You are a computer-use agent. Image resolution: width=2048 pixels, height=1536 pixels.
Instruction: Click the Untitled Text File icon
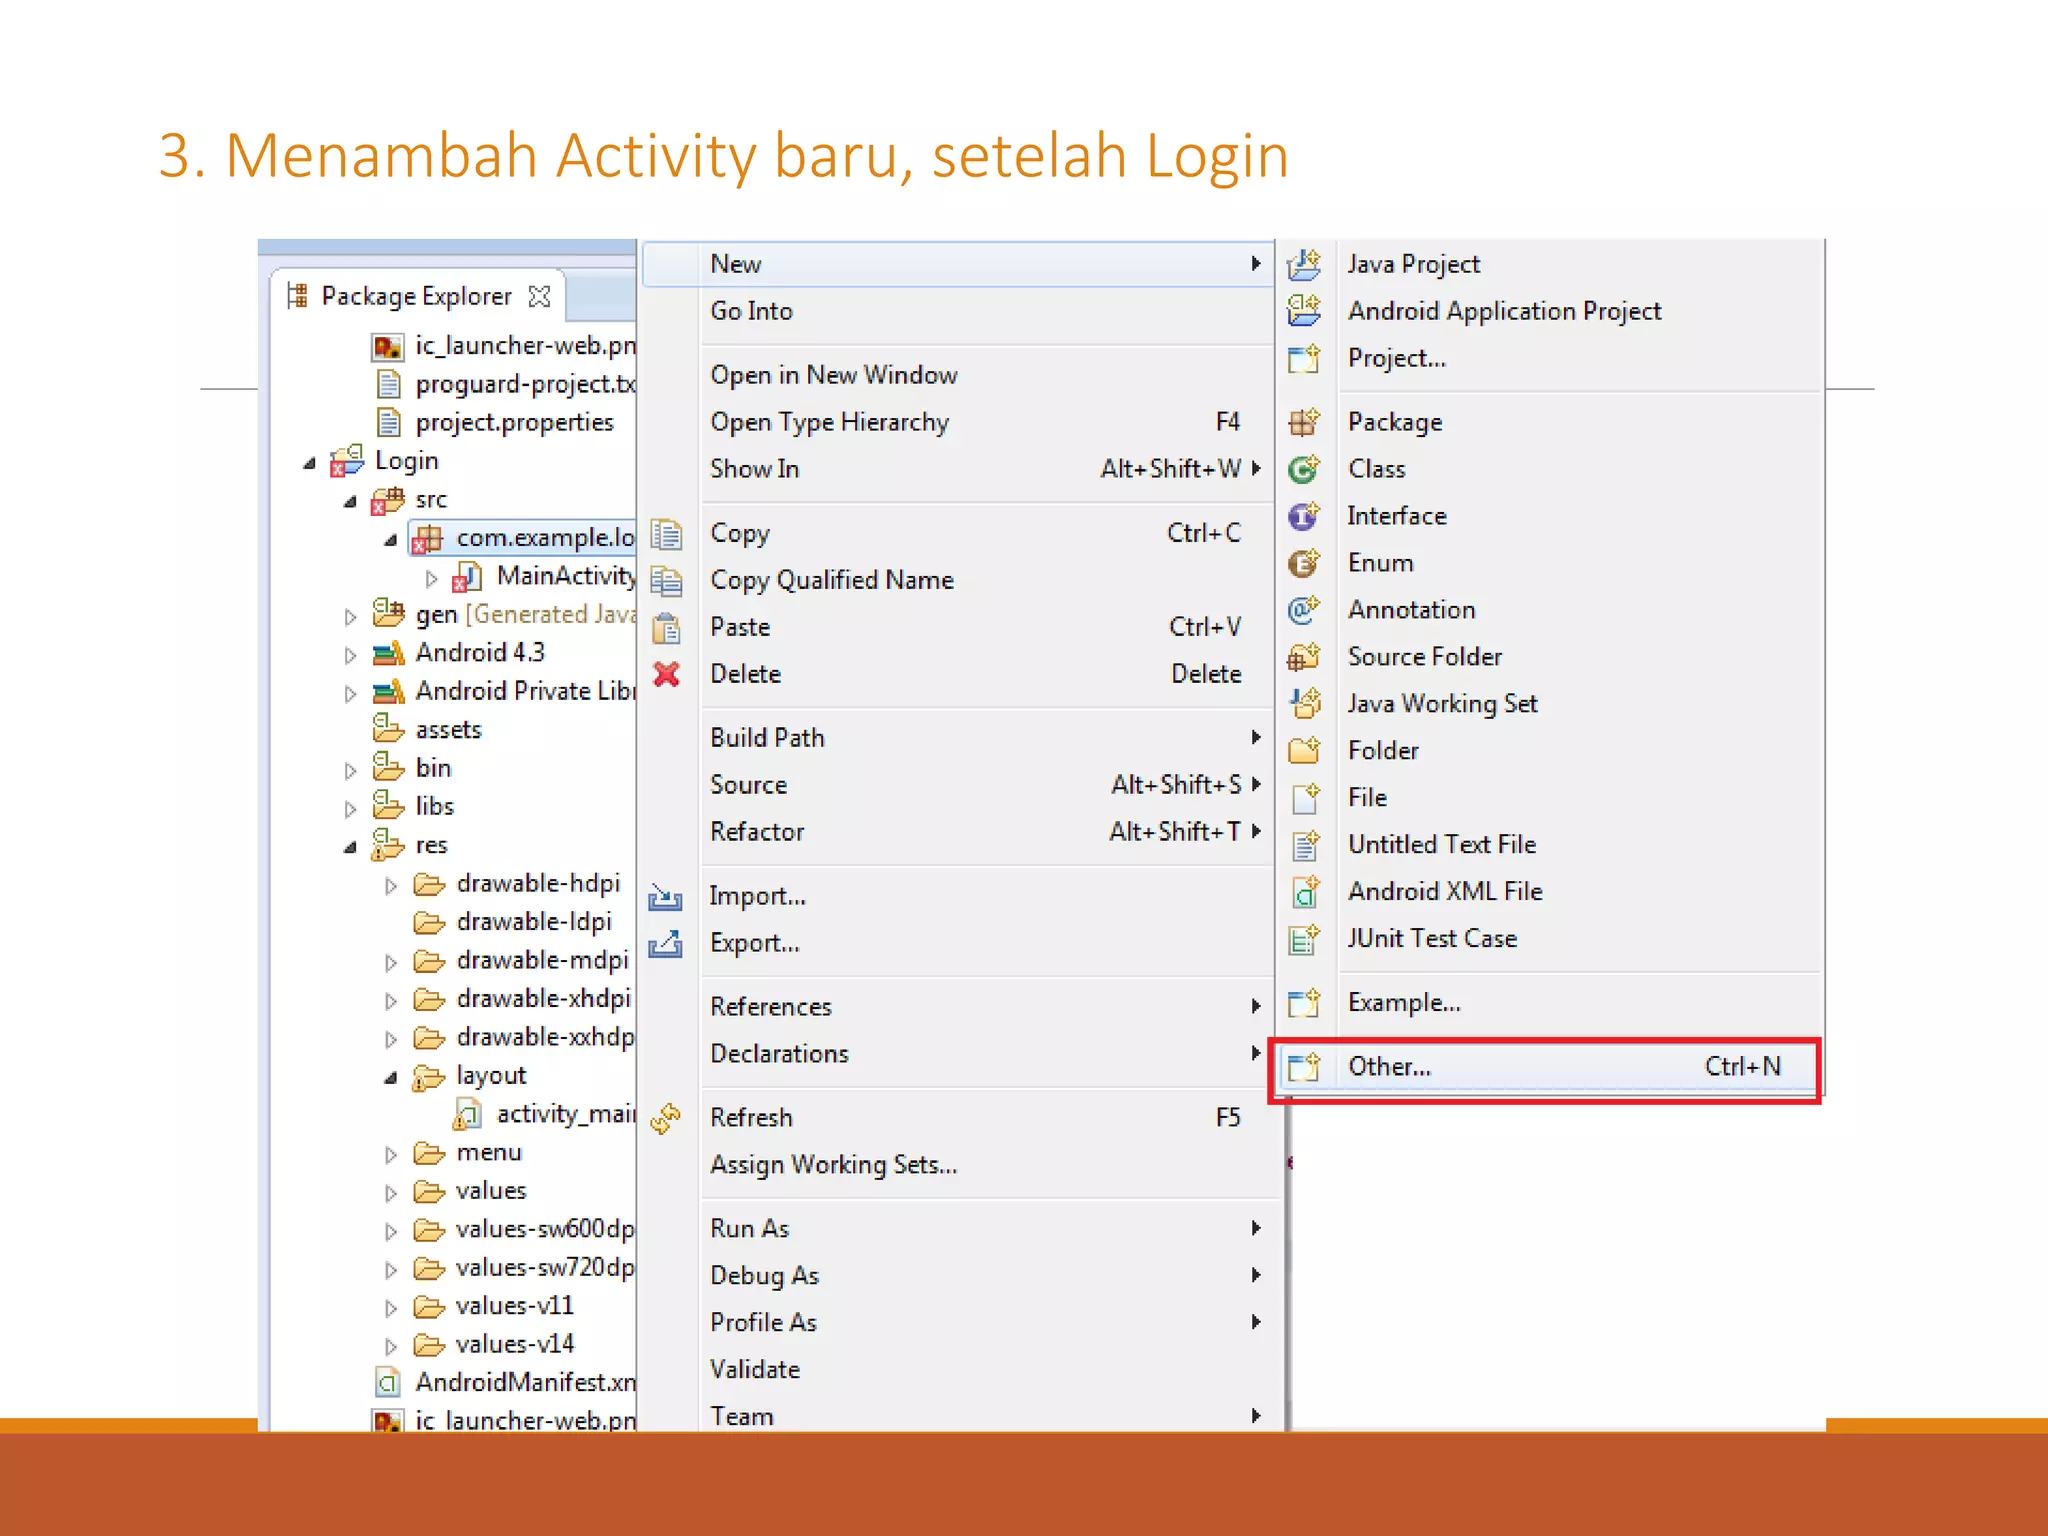(x=1304, y=845)
